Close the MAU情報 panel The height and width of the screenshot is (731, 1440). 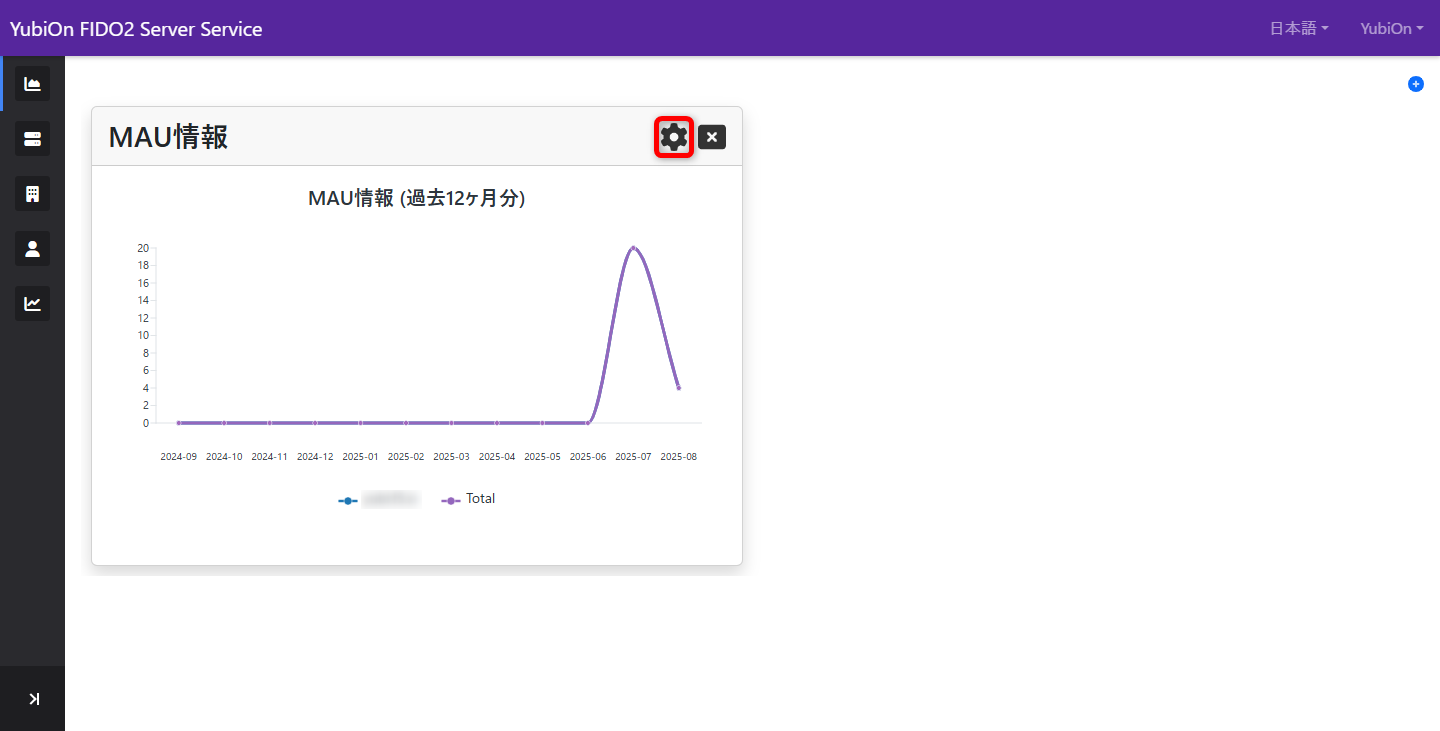[x=712, y=137]
